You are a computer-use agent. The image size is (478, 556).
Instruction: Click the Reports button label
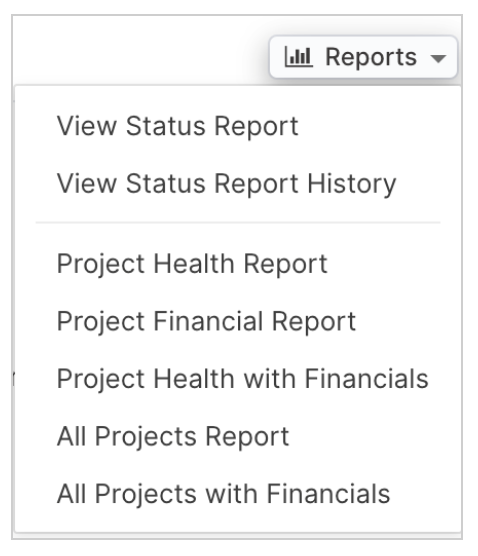pyautogui.click(x=371, y=57)
